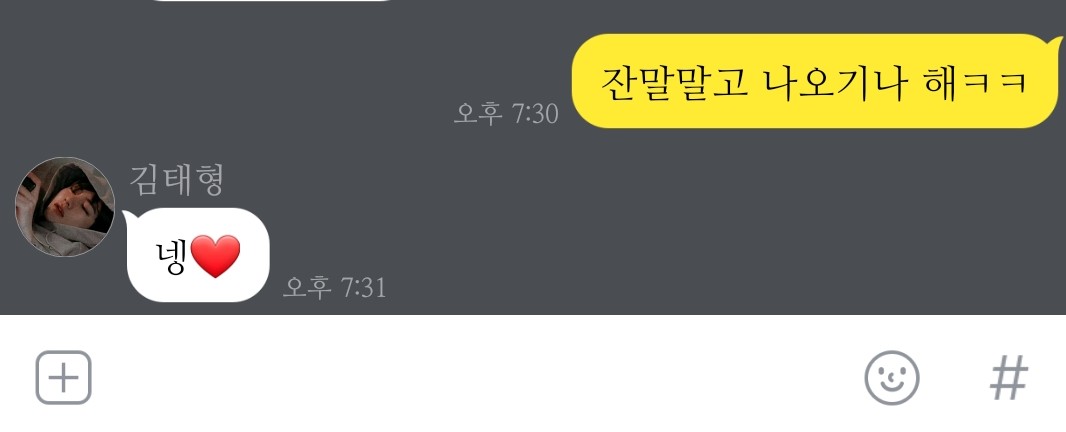The height and width of the screenshot is (432, 1066).
Task: Tap the hashtag search icon
Action: (x=1009, y=378)
